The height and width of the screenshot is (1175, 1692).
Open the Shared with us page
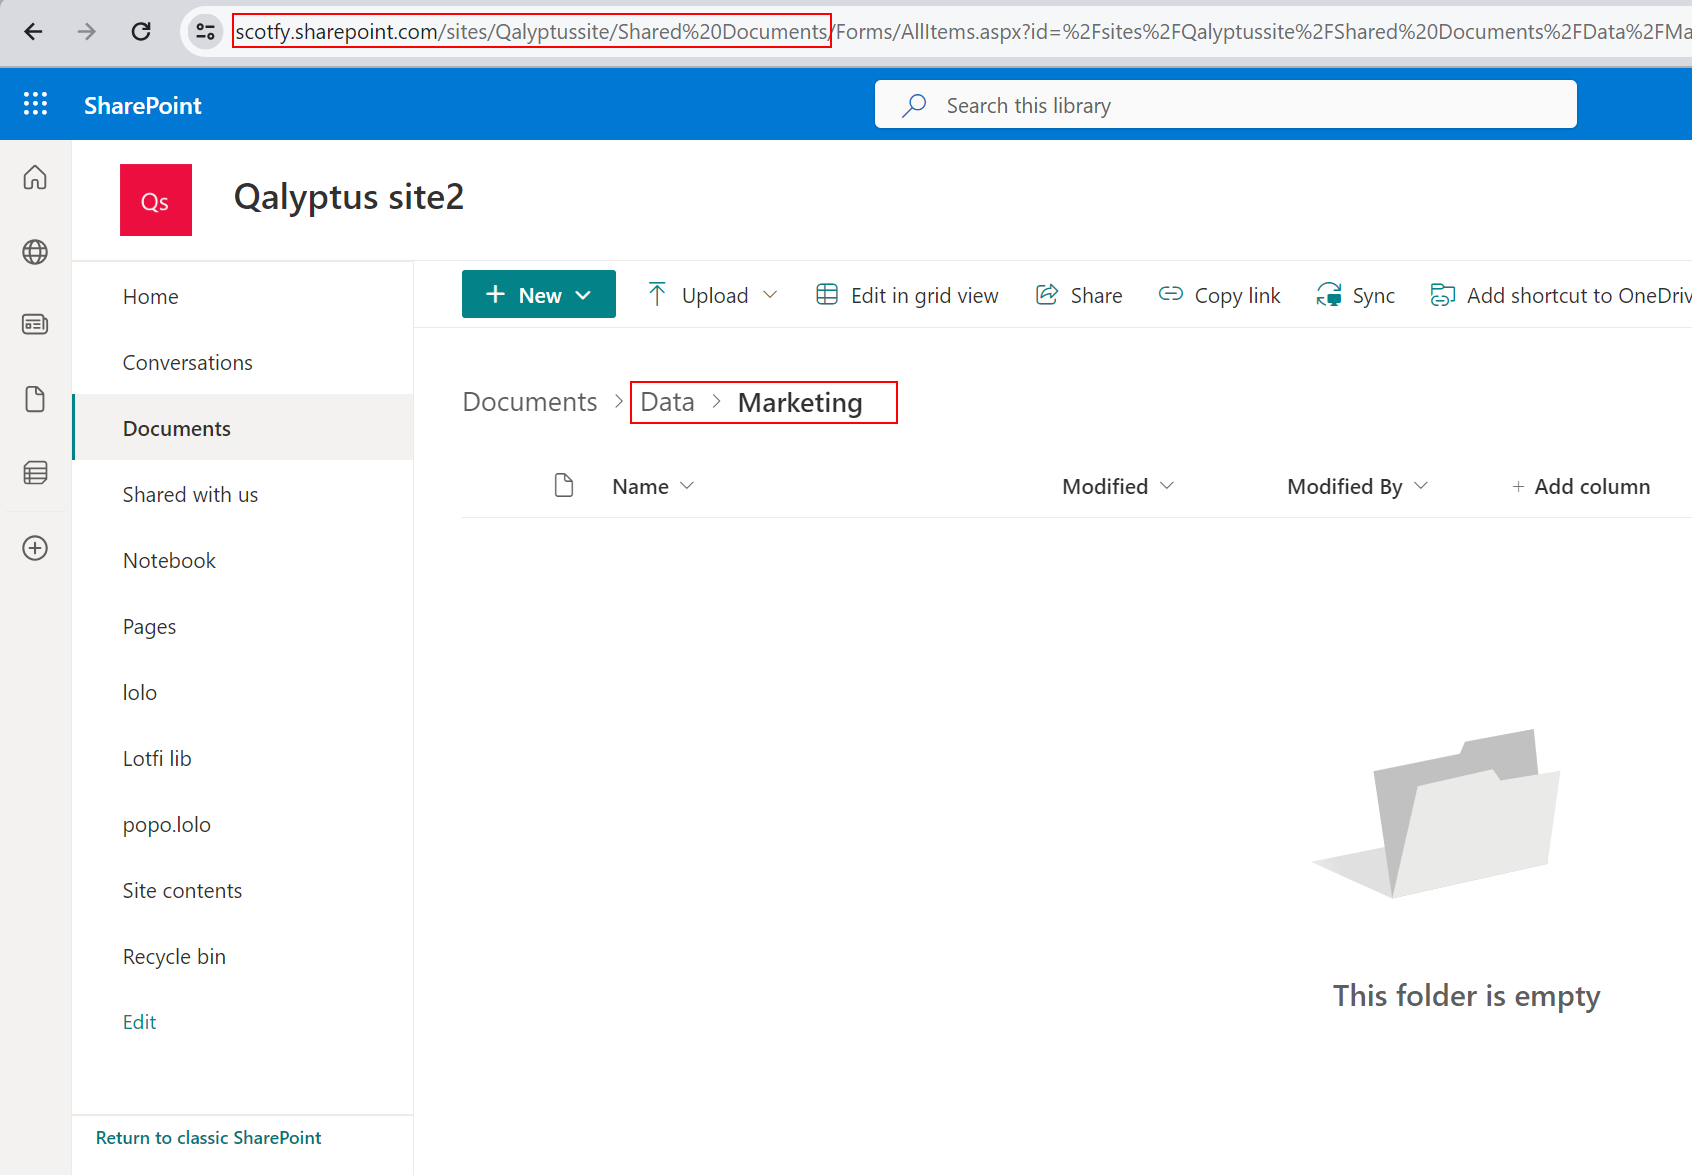coord(190,494)
